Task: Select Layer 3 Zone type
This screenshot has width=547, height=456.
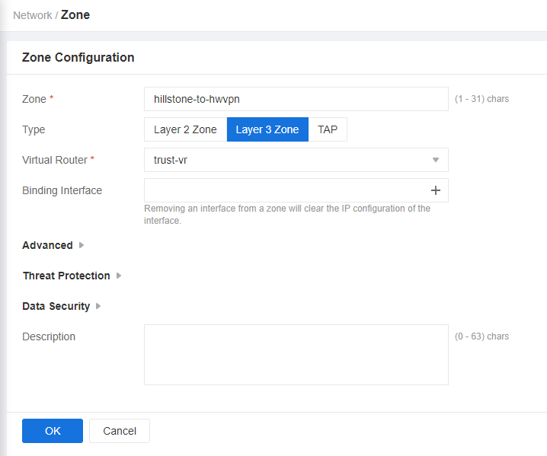Action: [267, 129]
